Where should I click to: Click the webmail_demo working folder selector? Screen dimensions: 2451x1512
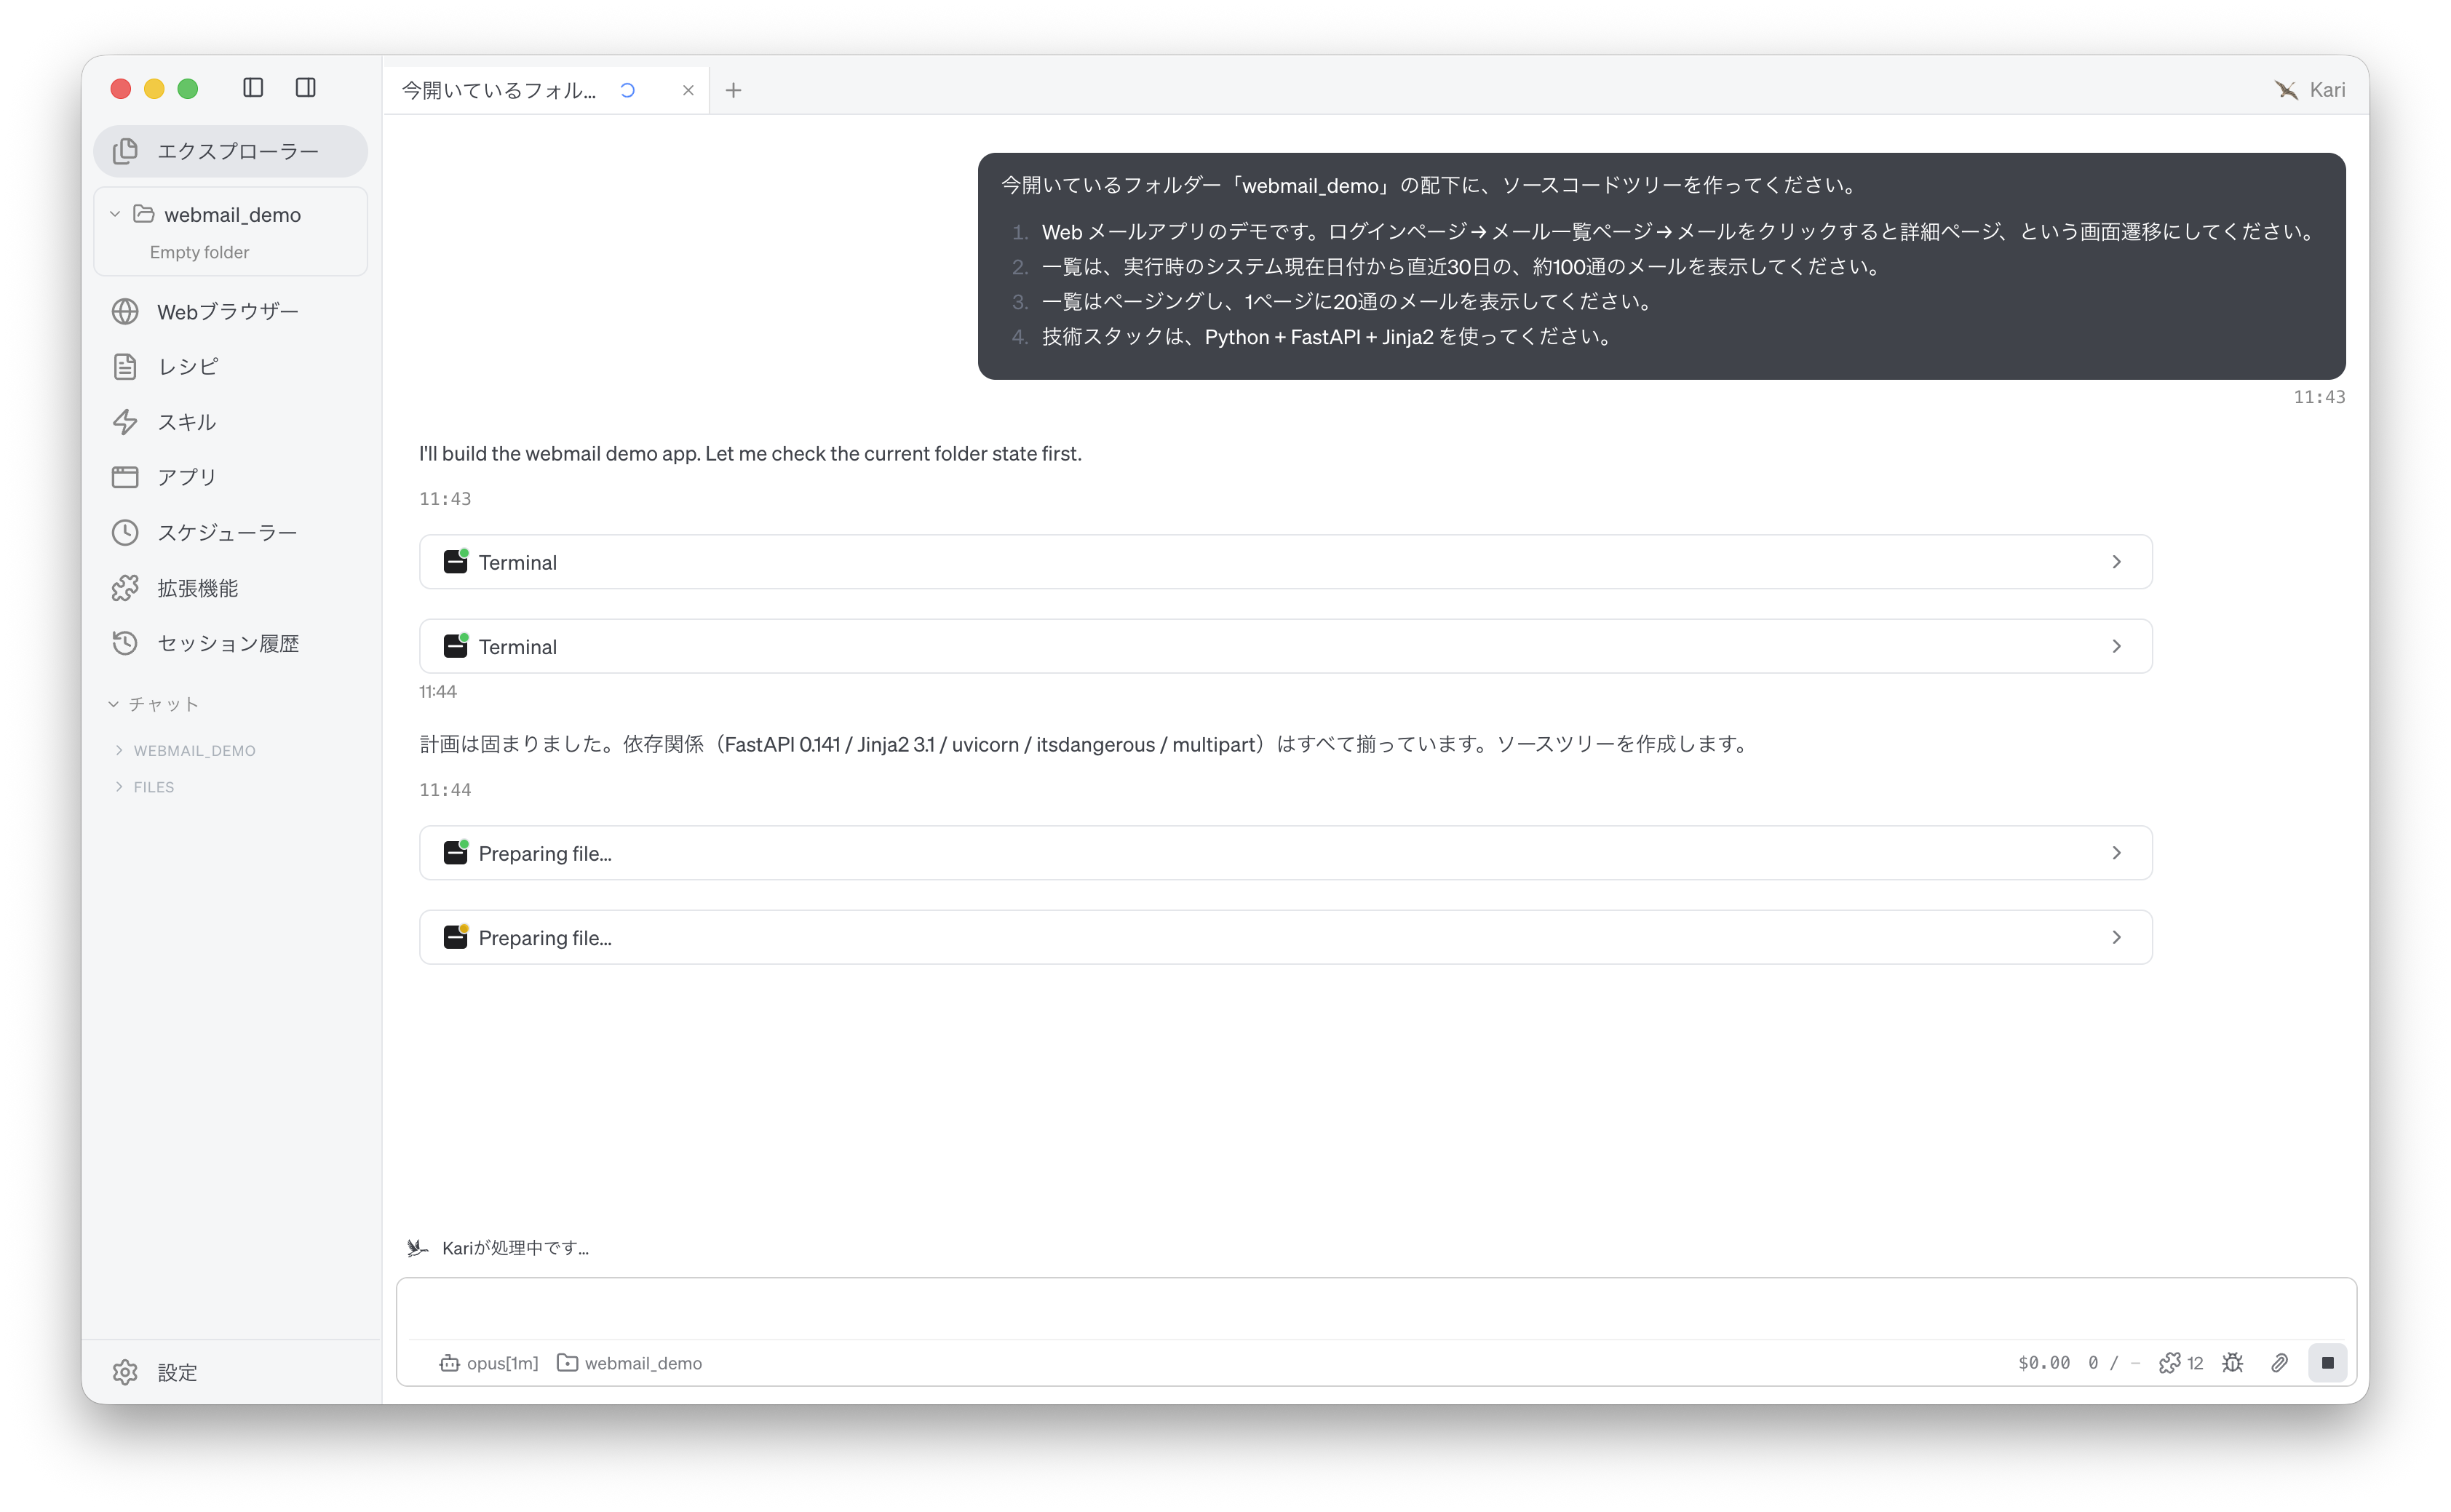coord(630,1363)
